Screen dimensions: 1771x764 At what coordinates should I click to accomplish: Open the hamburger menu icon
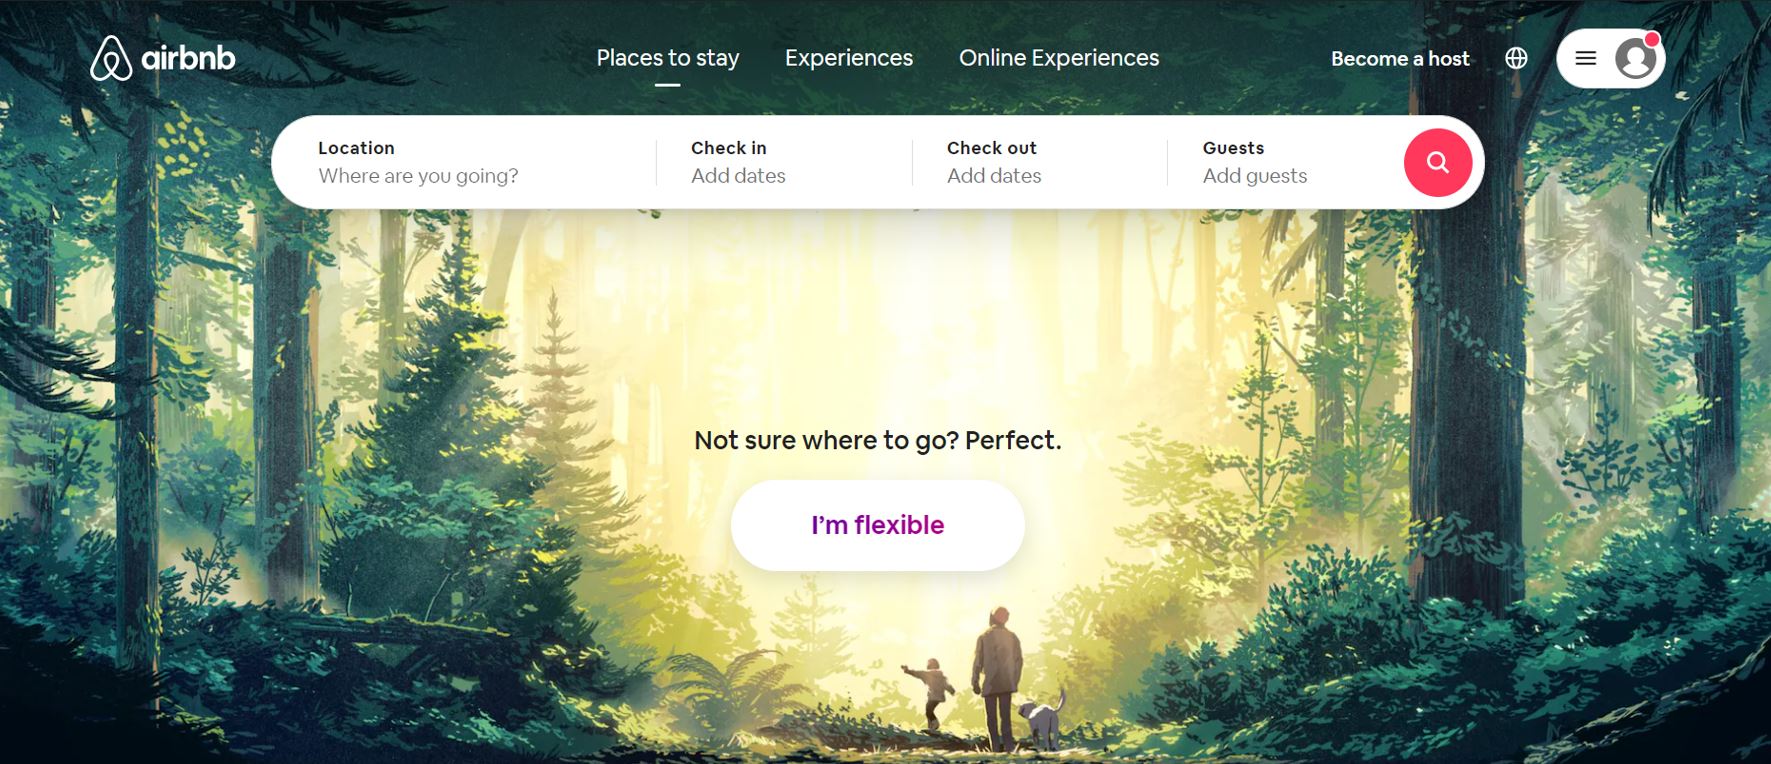[1586, 58]
